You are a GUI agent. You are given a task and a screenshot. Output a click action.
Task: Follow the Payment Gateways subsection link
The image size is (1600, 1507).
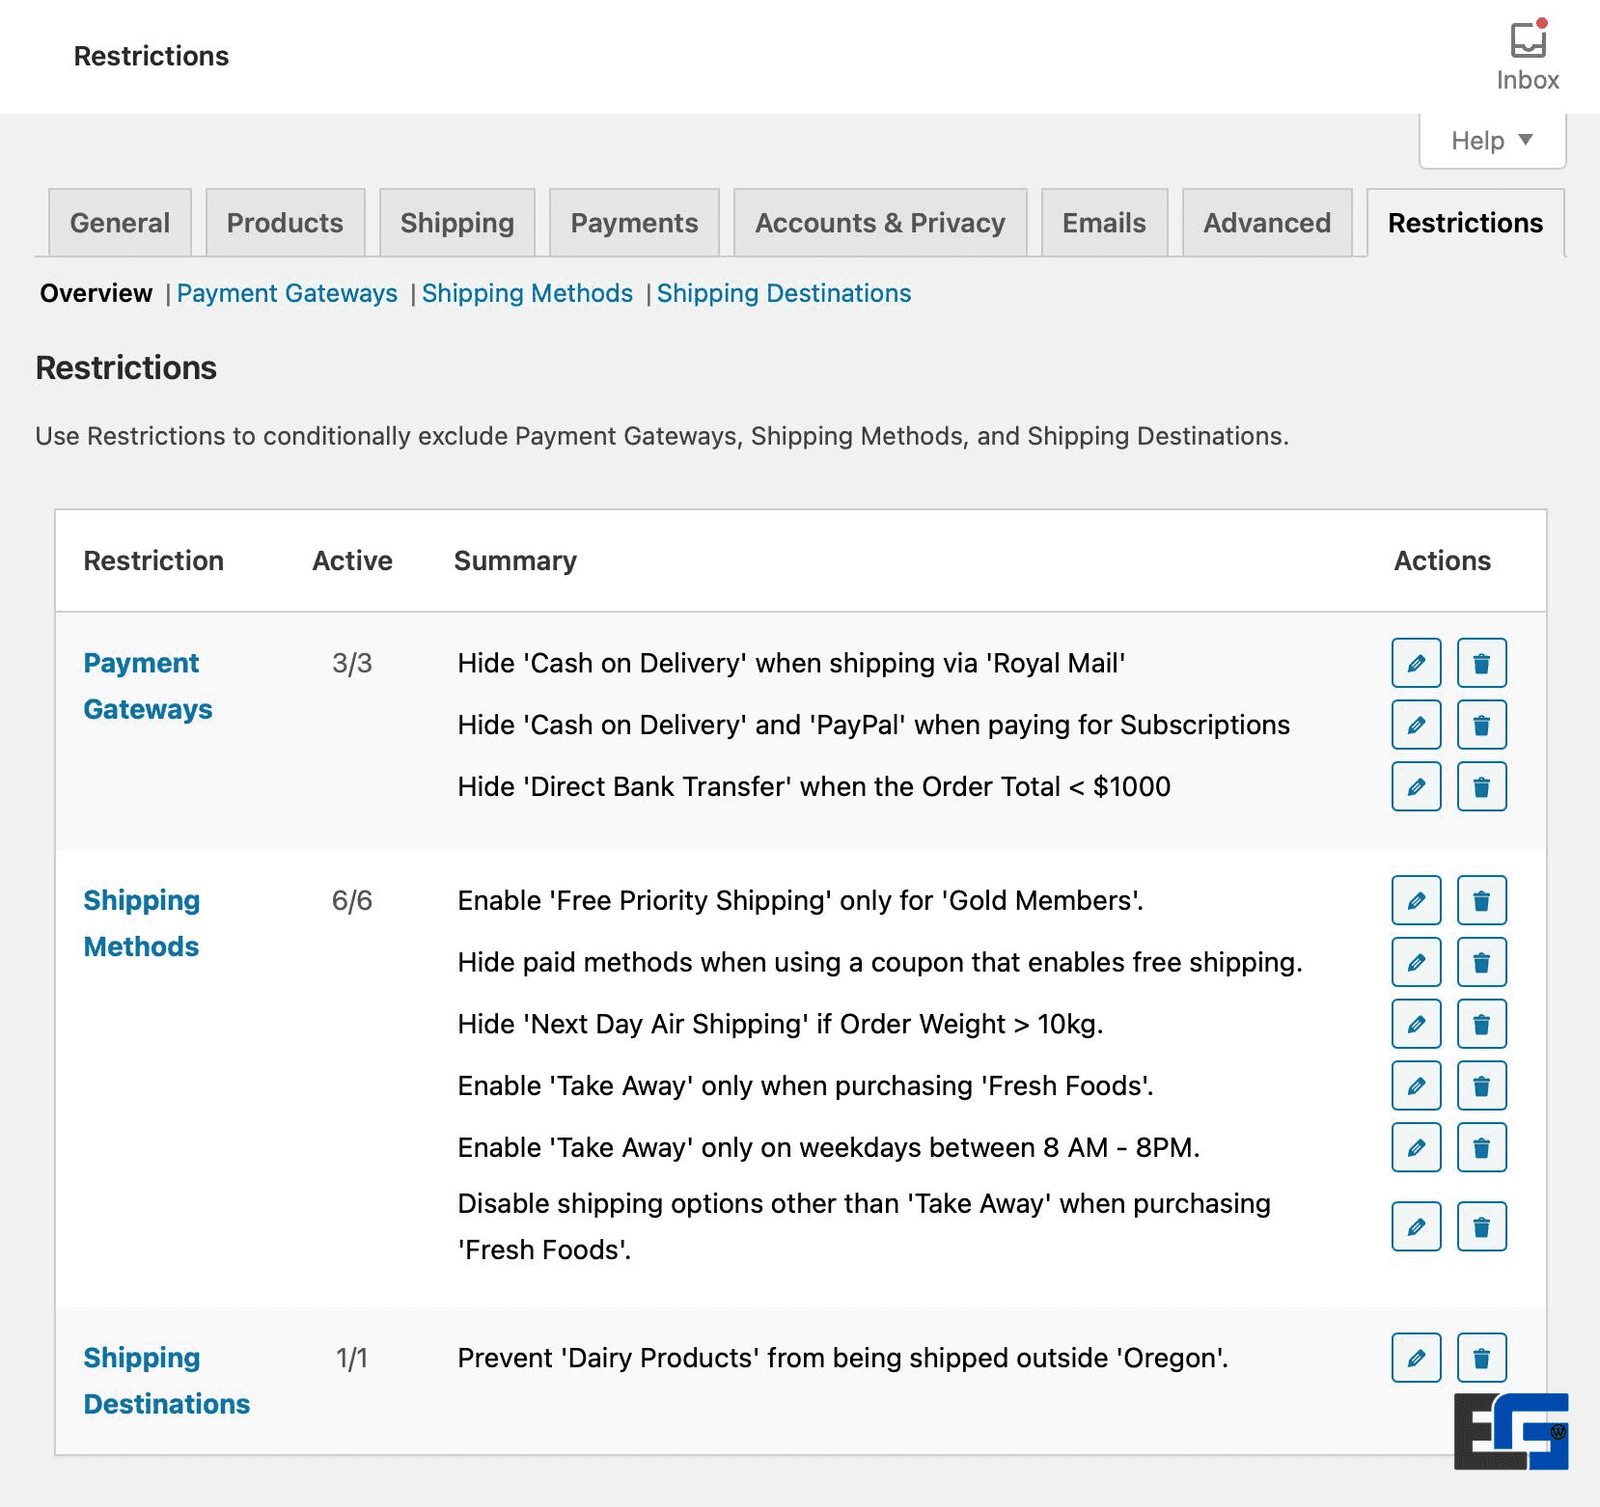coord(288,293)
